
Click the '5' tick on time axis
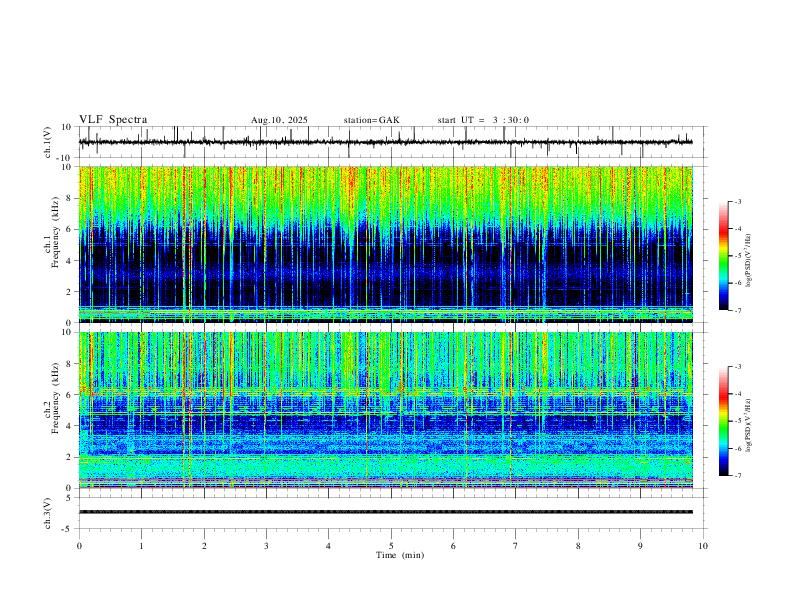pos(391,546)
